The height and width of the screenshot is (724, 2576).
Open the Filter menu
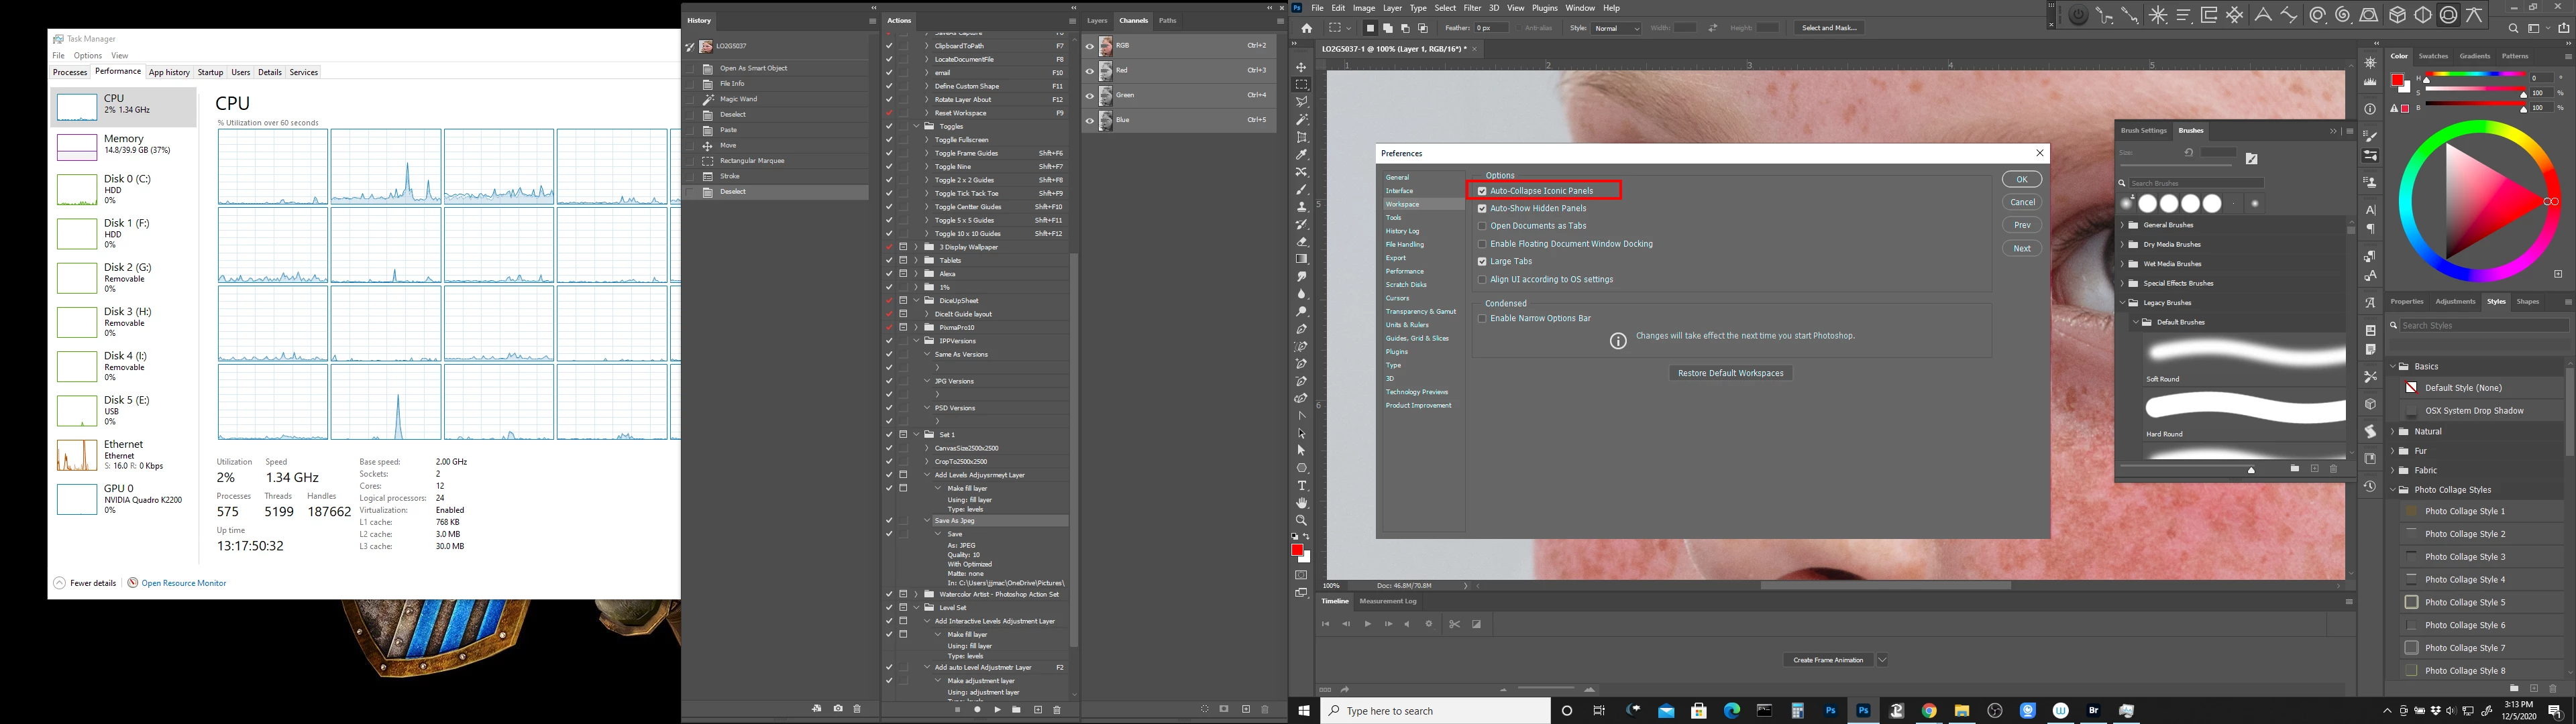pyautogui.click(x=1472, y=8)
